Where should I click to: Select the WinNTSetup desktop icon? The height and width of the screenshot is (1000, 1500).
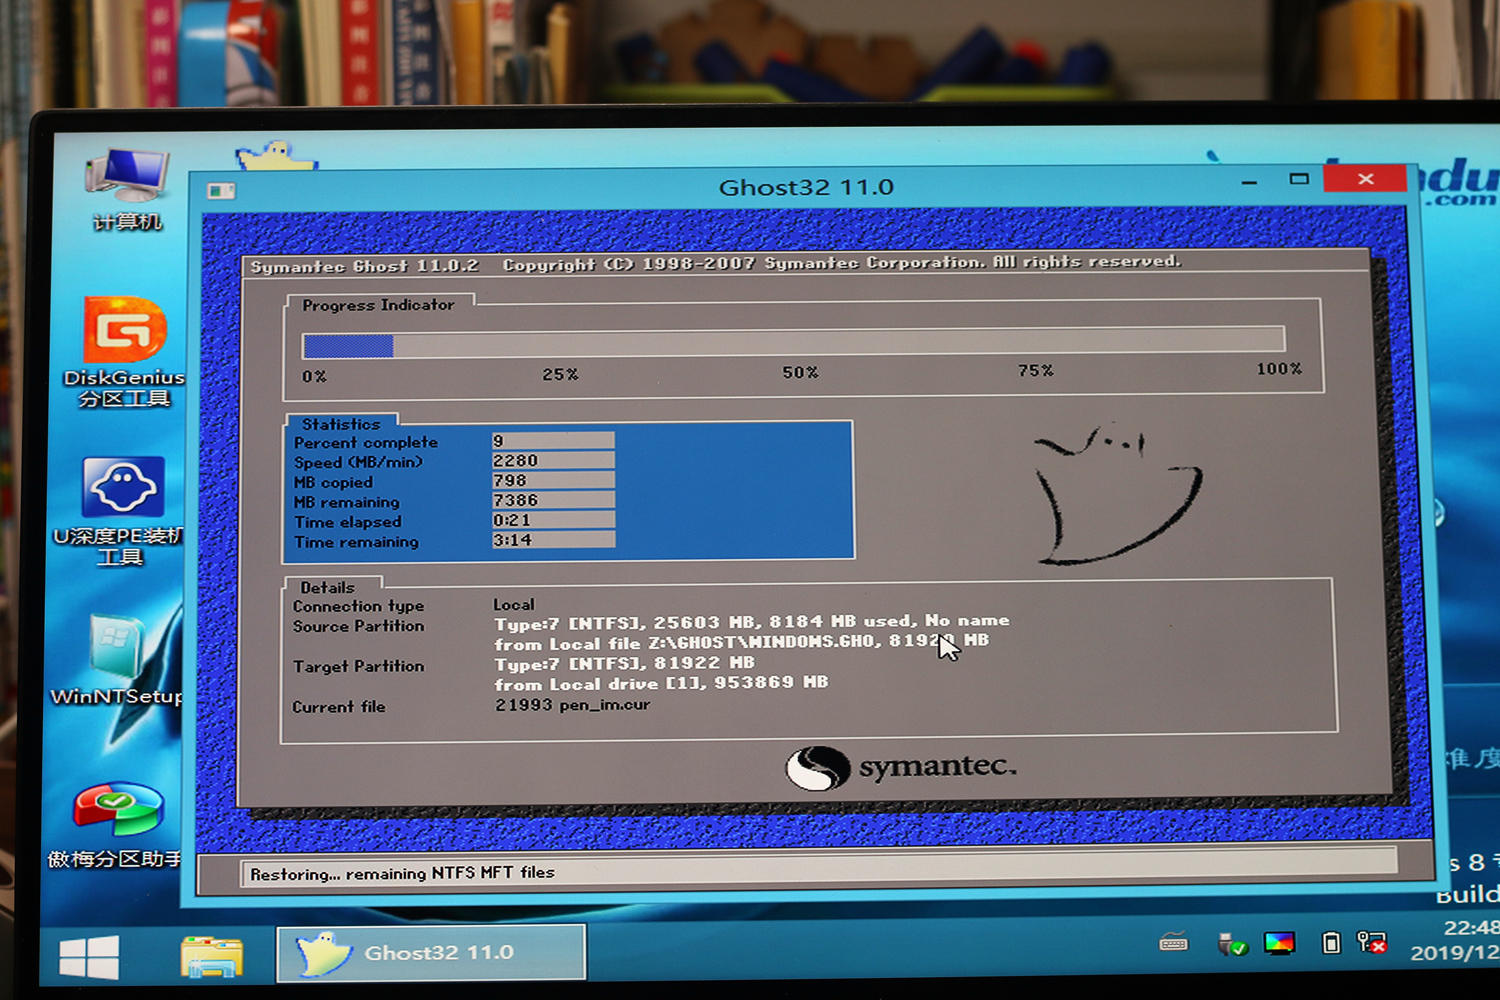118,661
